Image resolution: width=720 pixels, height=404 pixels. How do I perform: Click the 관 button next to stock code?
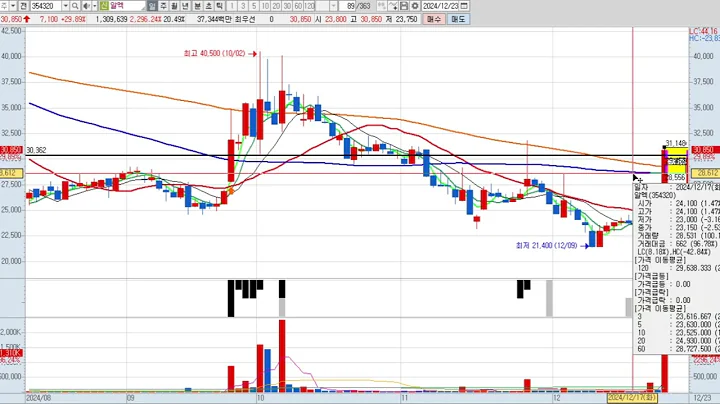pos(23,6)
